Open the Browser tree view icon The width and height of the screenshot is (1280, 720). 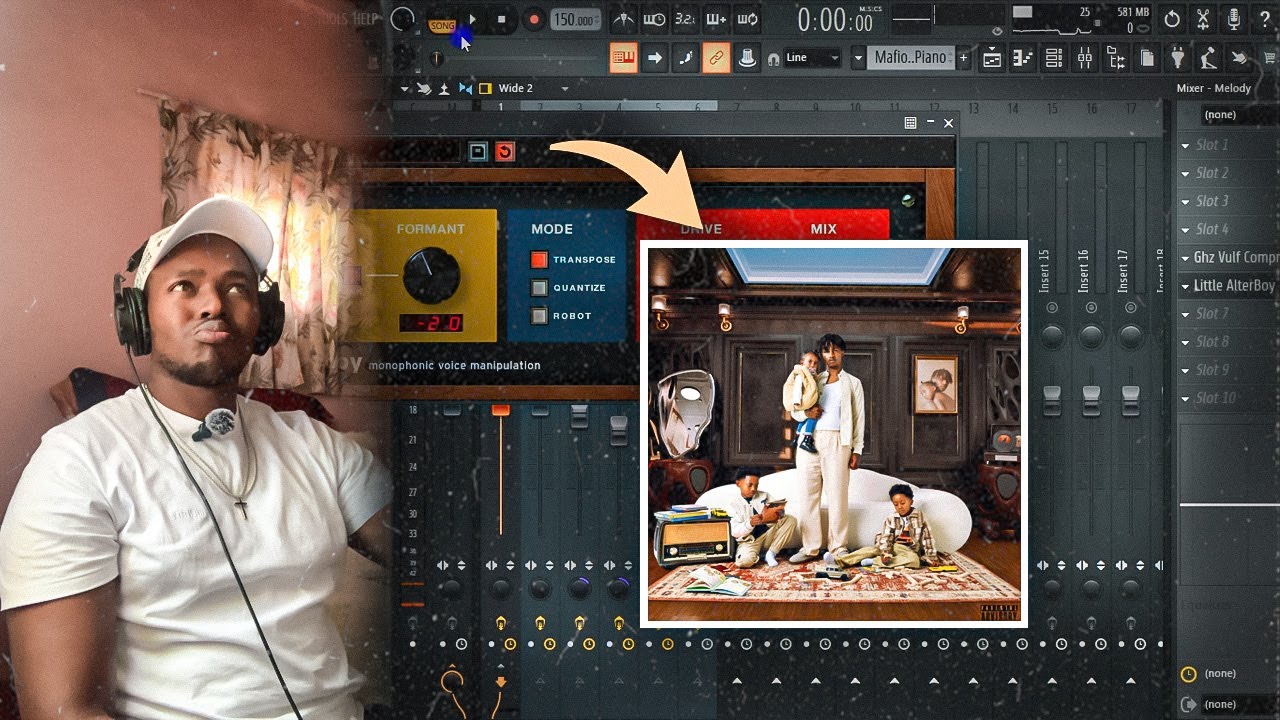click(x=1116, y=59)
